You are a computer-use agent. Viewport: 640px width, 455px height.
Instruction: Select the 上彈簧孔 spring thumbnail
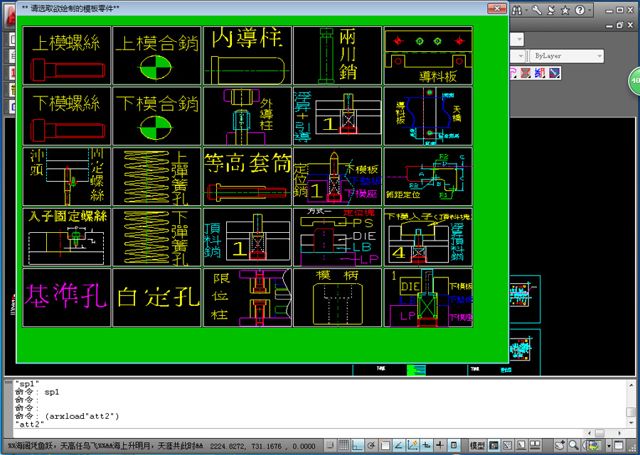157,176
